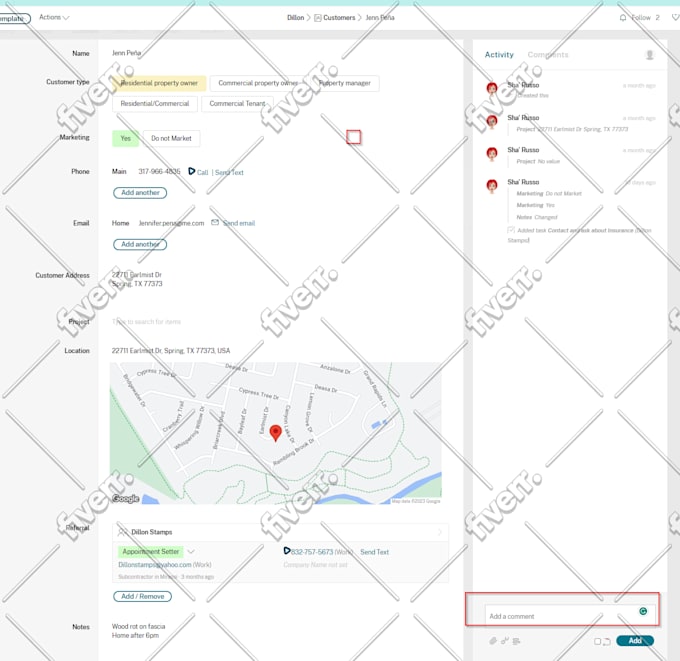Click the Call icon next to phone number
680x661 pixels.
point(191,171)
